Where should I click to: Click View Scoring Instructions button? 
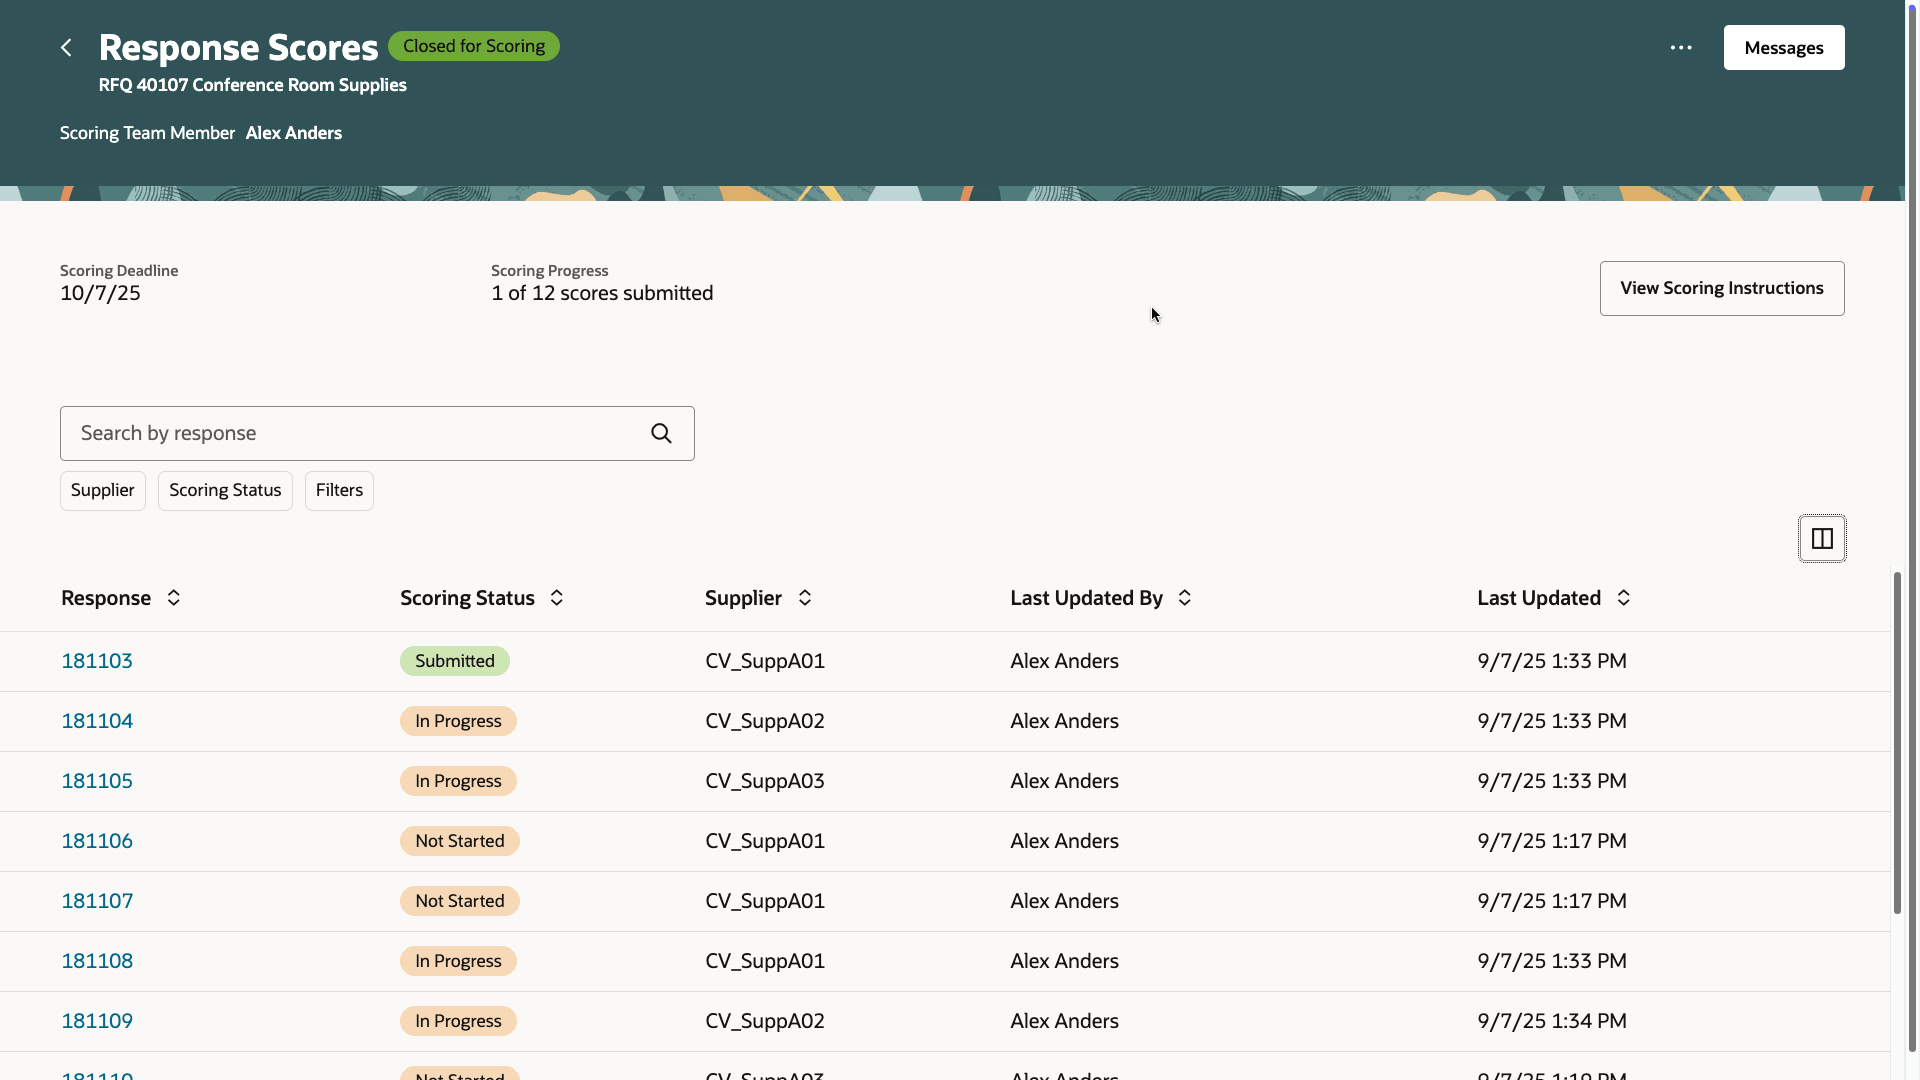point(1721,289)
